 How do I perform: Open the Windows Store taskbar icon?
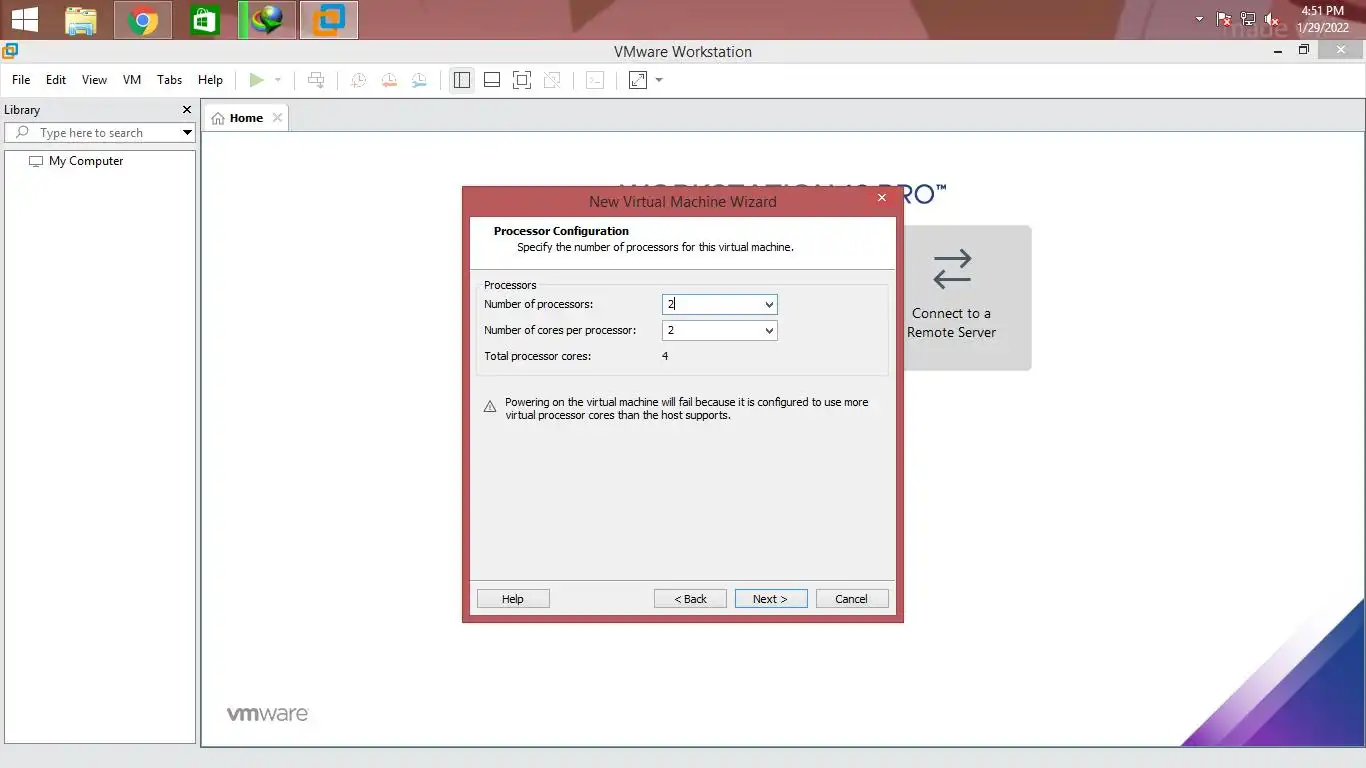point(205,20)
